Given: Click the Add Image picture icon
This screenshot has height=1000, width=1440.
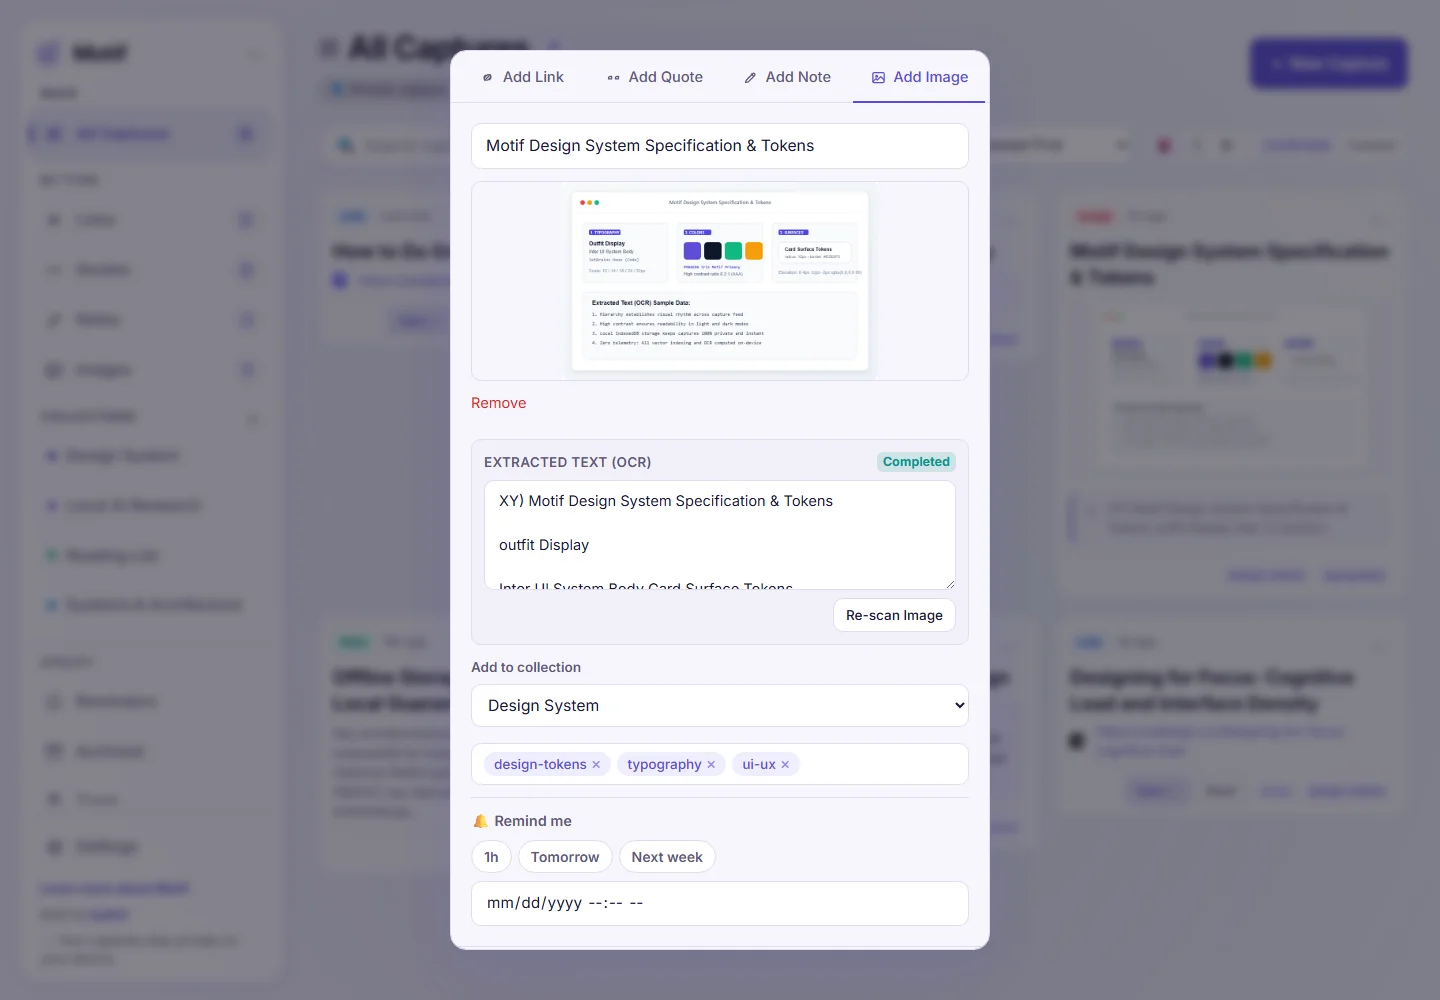Looking at the screenshot, I should point(878,77).
